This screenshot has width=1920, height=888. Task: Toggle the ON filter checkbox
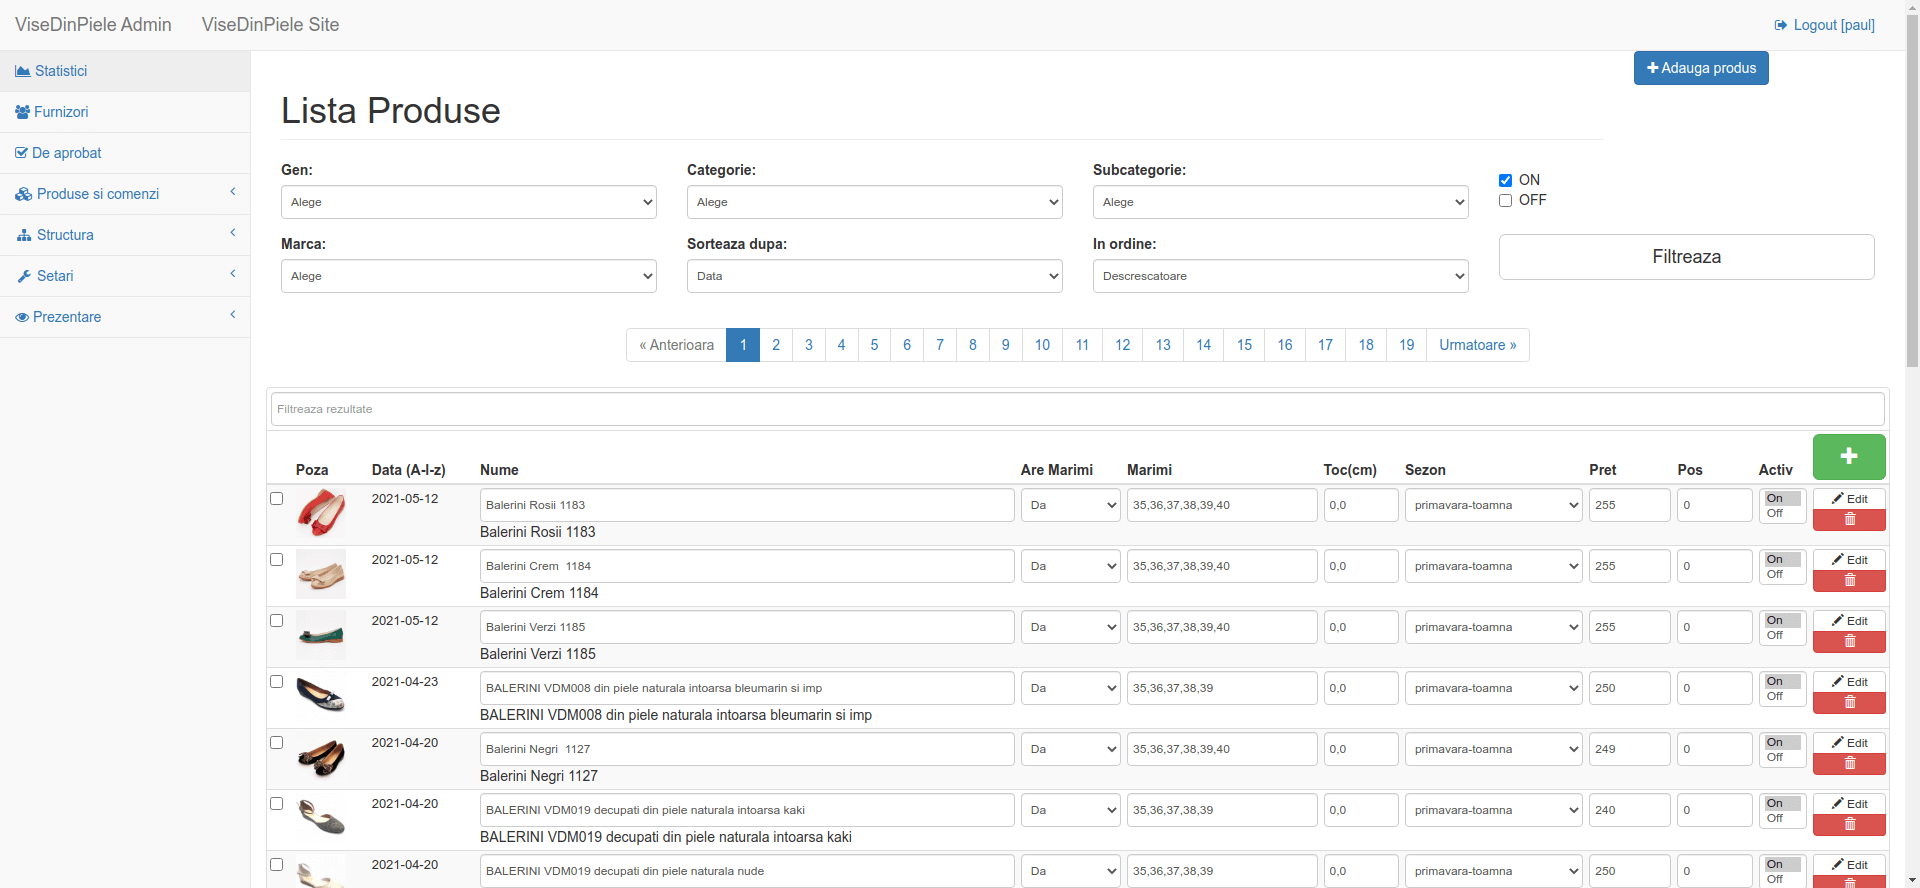point(1505,181)
